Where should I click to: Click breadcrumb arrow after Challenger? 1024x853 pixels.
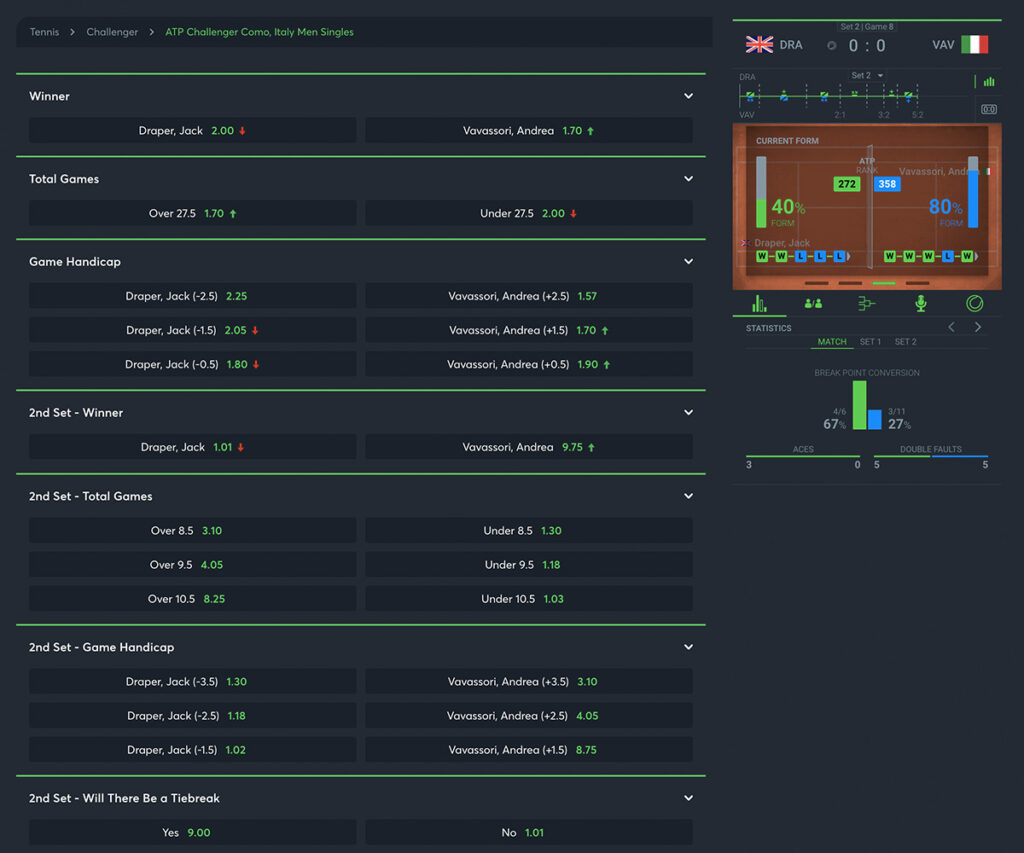[152, 32]
